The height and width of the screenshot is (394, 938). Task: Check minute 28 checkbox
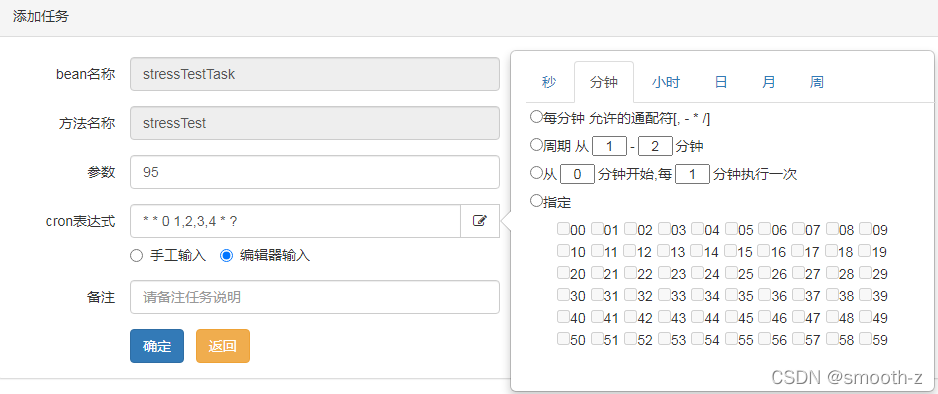coord(832,273)
